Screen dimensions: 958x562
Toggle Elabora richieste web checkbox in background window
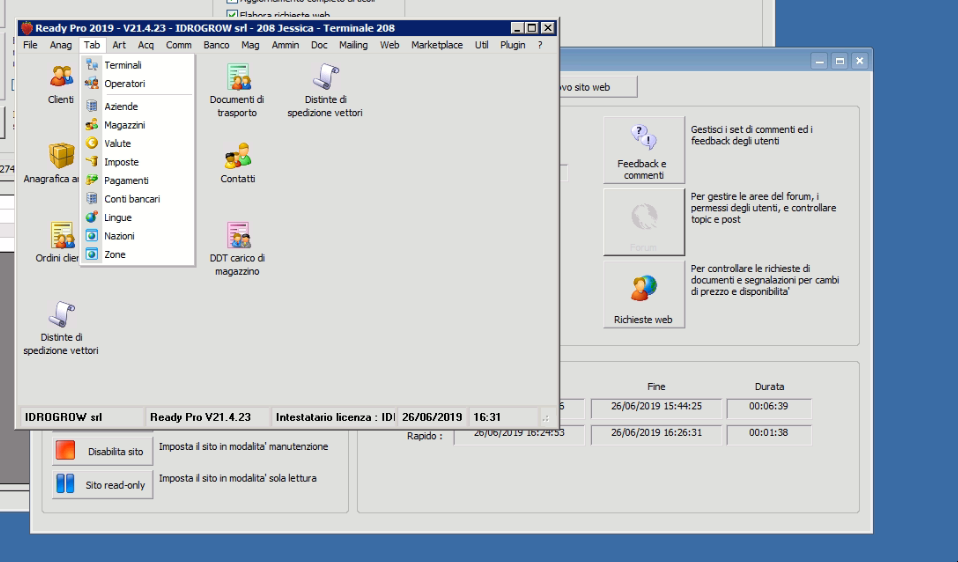232,15
